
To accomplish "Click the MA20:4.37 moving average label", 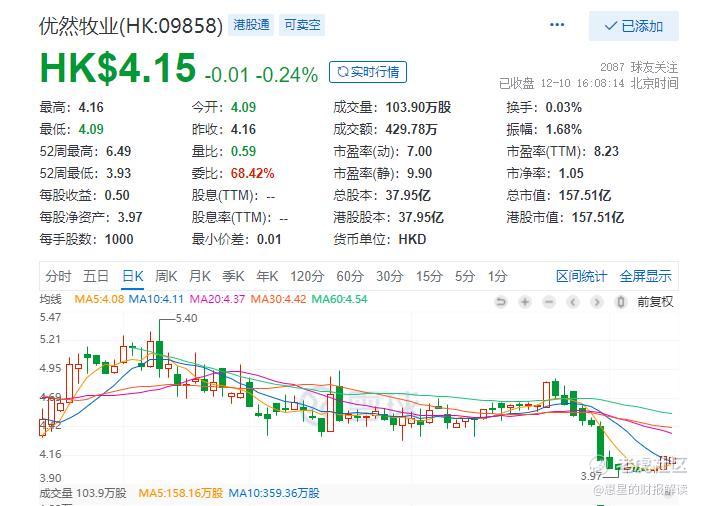I will (217, 299).
